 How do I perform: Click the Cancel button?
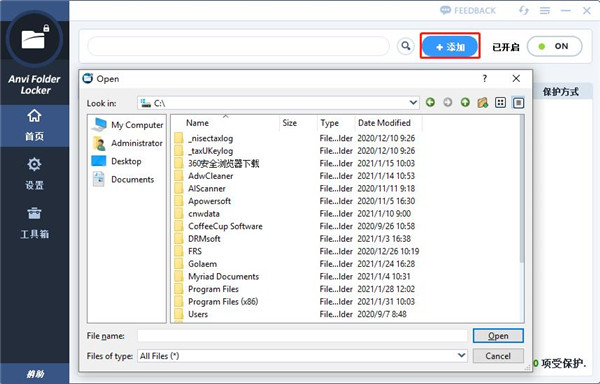click(498, 356)
